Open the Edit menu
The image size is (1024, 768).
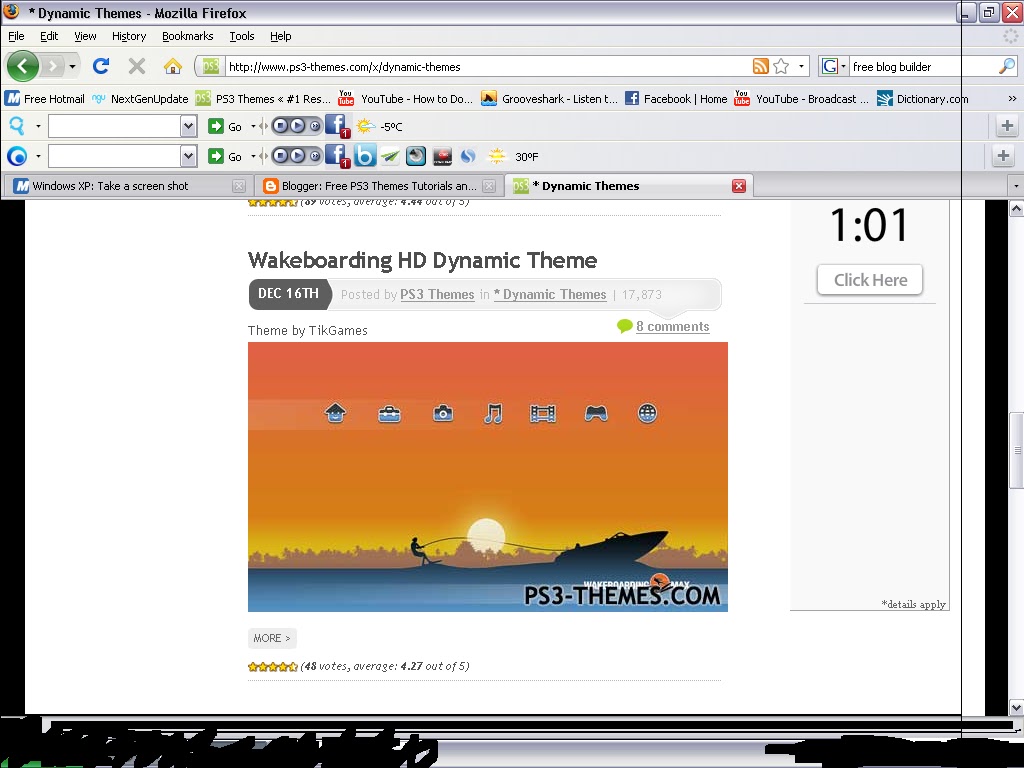(49, 36)
